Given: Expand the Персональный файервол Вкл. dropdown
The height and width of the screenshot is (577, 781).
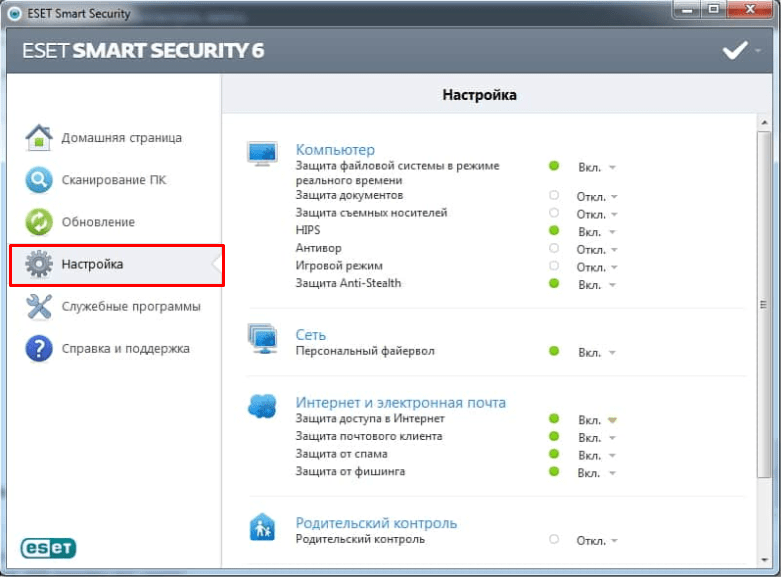Looking at the screenshot, I should click(612, 353).
